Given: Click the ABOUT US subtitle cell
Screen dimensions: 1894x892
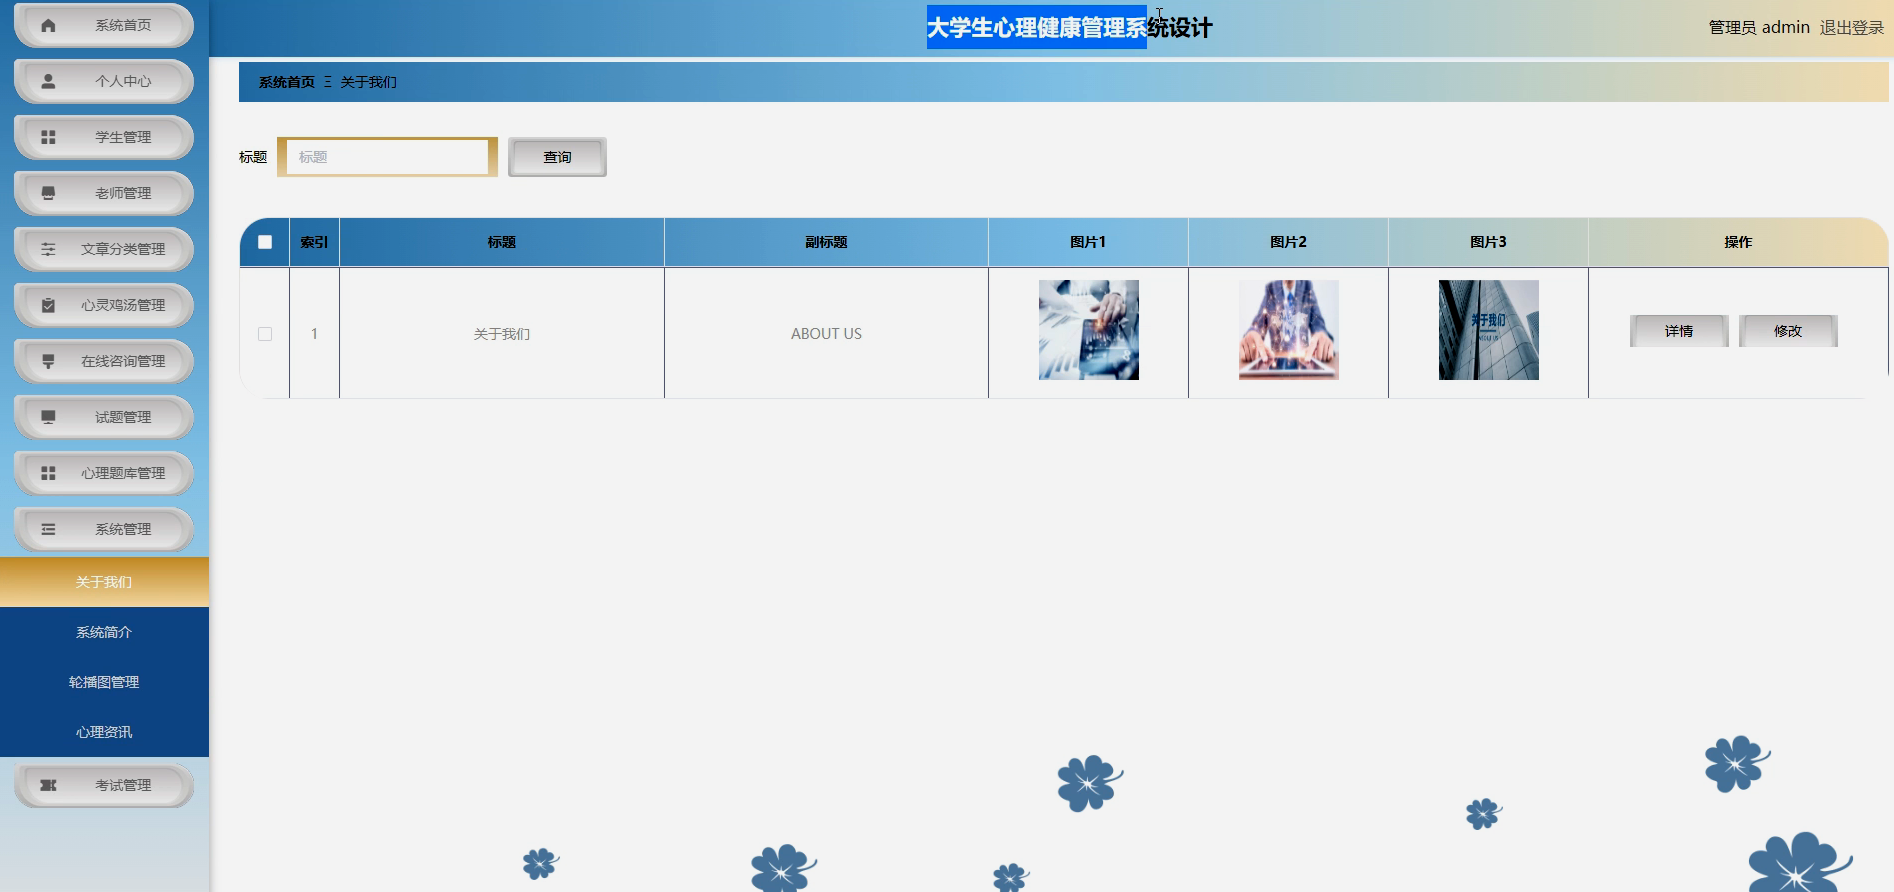Looking at the screenshot, I should pos(826,334).
